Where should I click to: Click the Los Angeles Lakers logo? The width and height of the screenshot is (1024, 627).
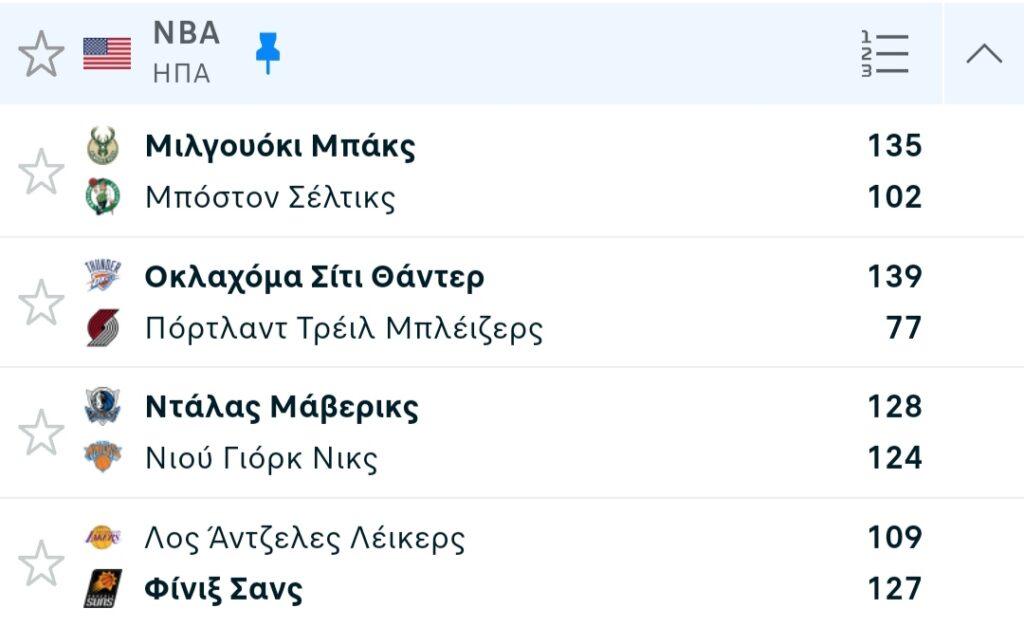(x=102, y=538)
